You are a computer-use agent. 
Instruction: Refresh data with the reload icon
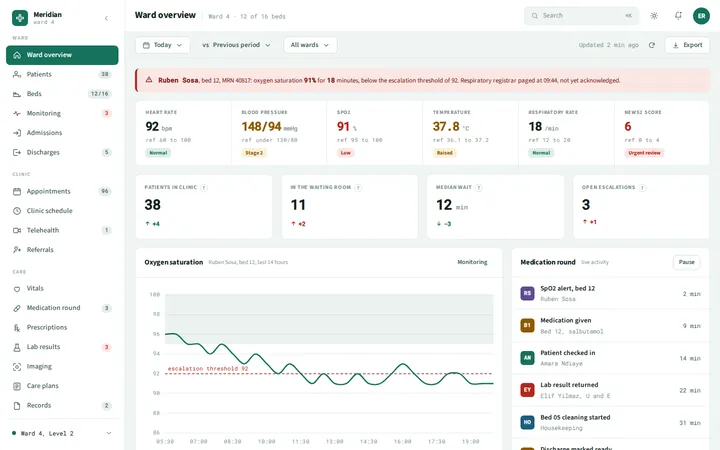[652, 45]
